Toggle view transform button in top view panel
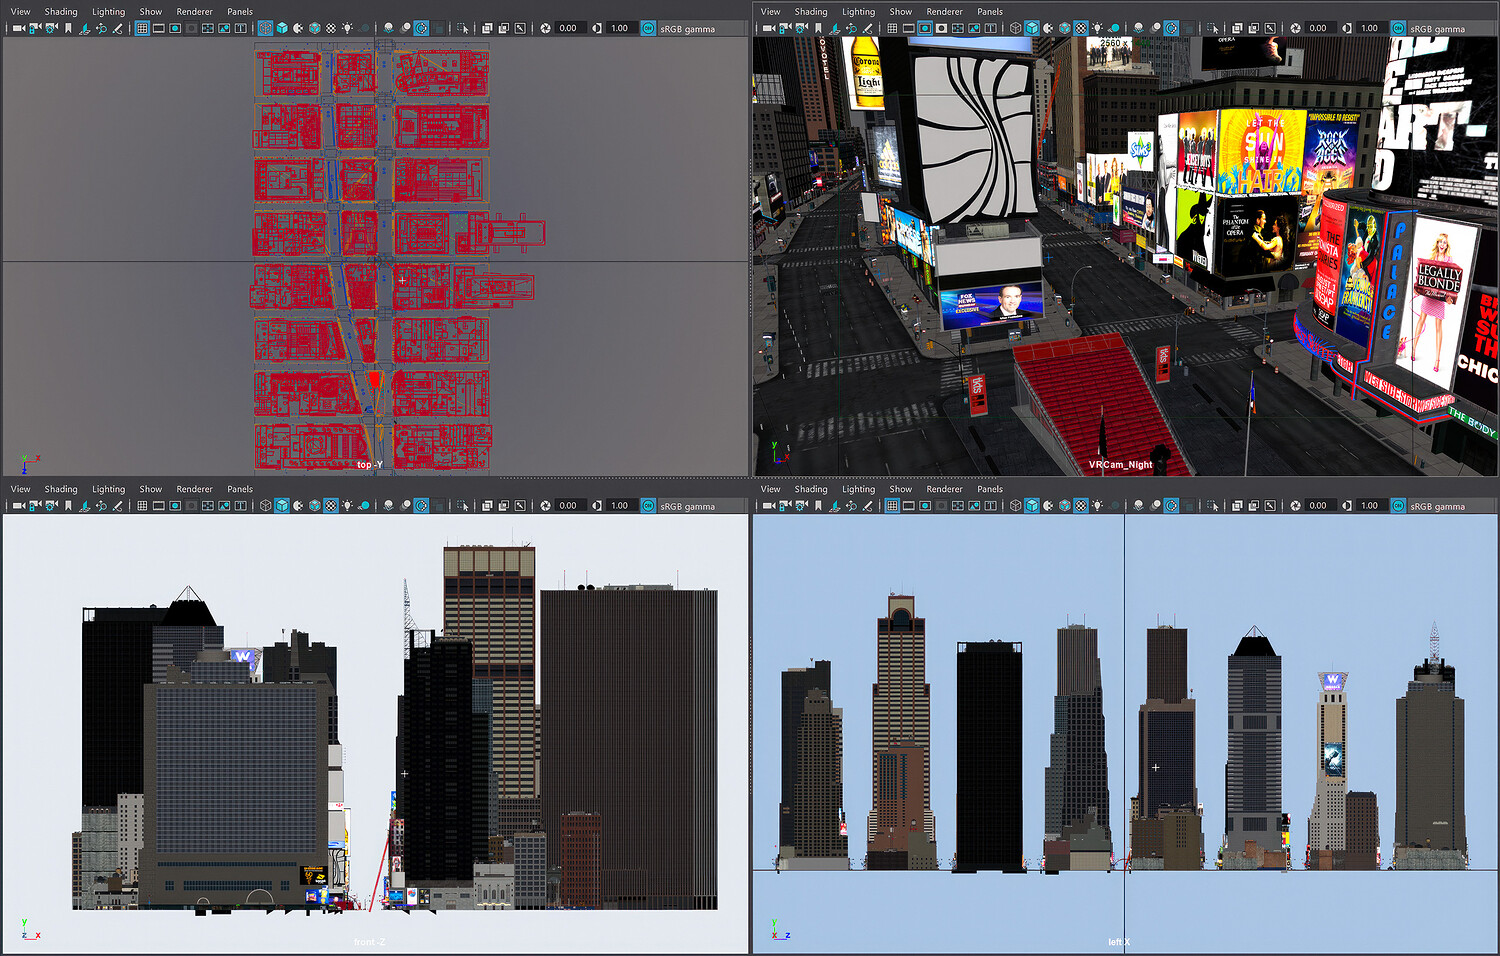This screenshot has height=956, width=1500. coord(648,28)
